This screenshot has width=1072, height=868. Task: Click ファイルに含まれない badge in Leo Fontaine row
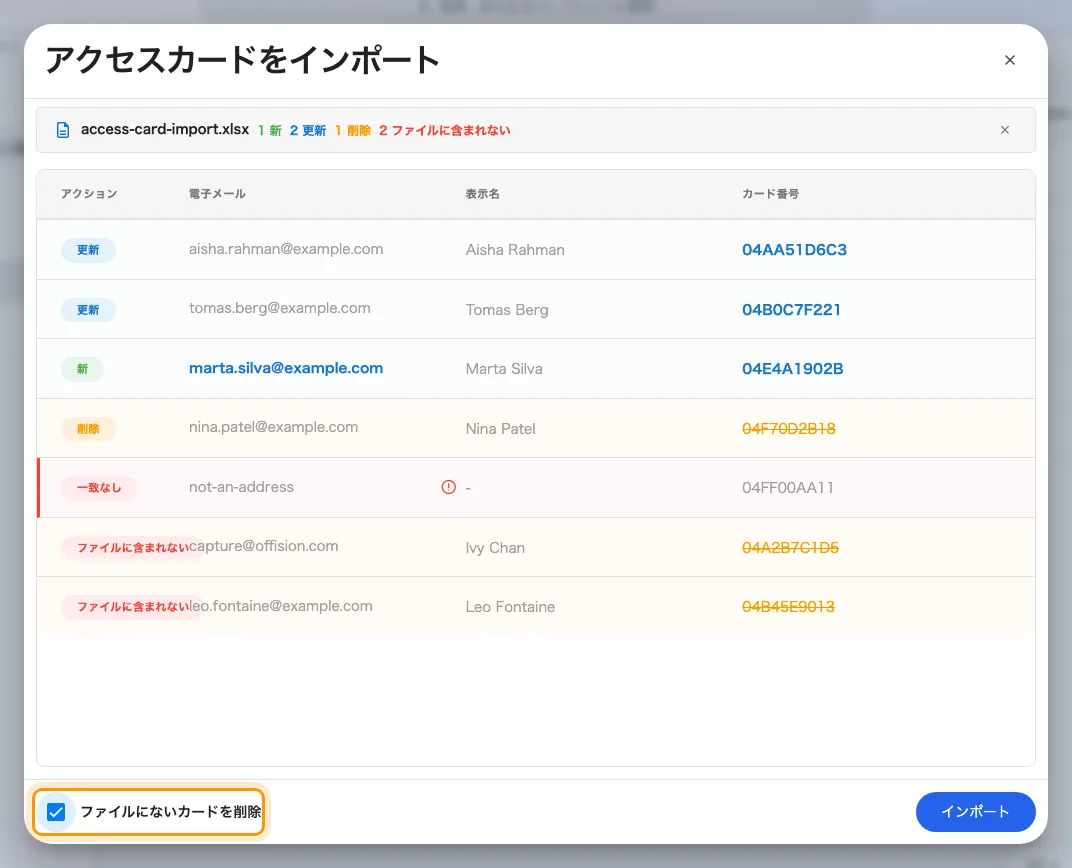133,607
